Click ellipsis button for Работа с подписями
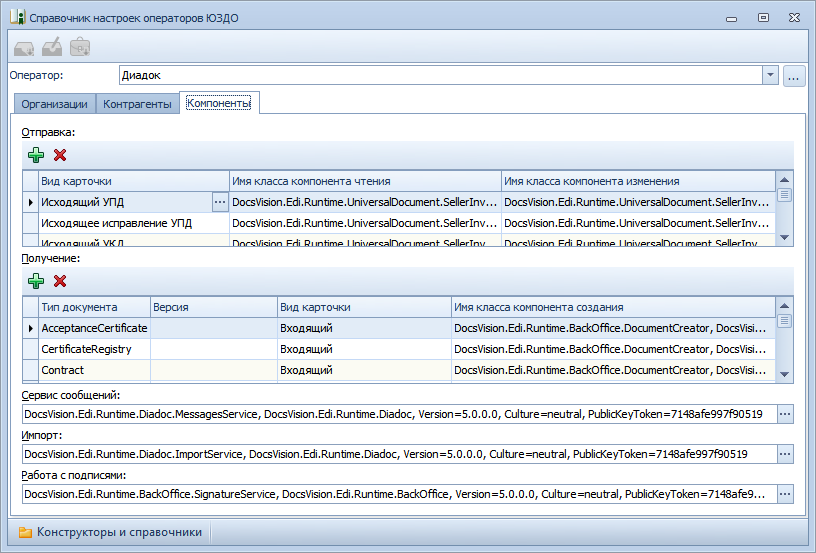This screenshot has height=553, width=816. click(785, 494)
